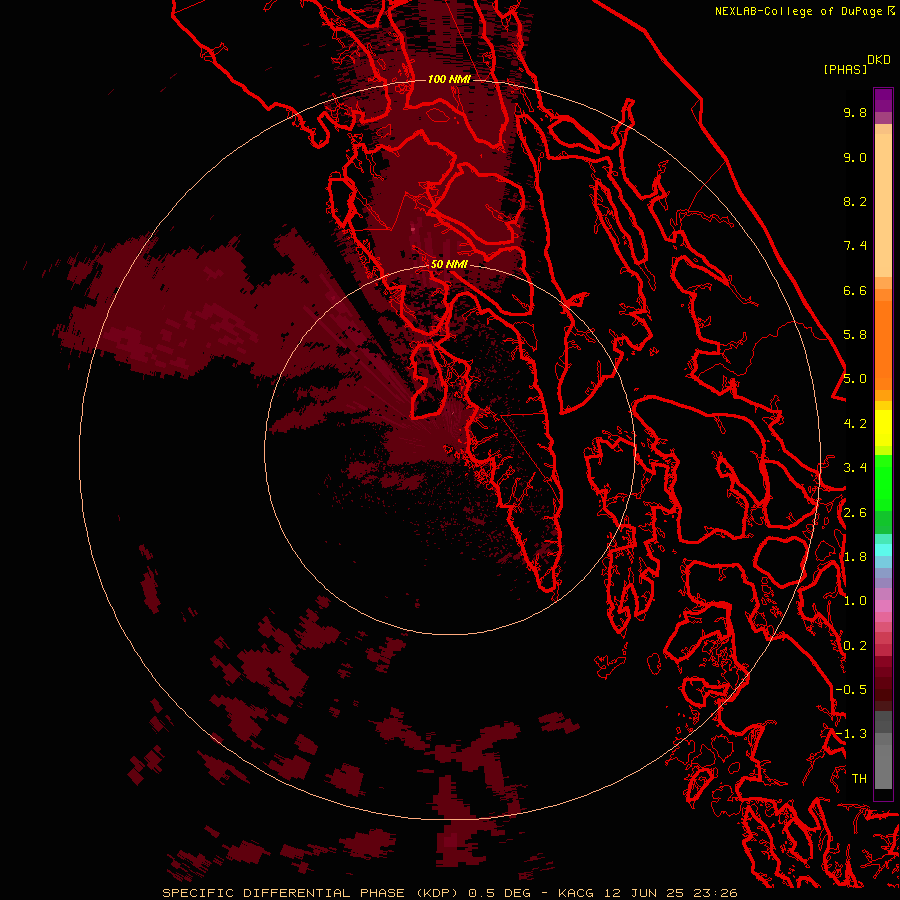Click the 6.6 legend value

click(855, 290)
